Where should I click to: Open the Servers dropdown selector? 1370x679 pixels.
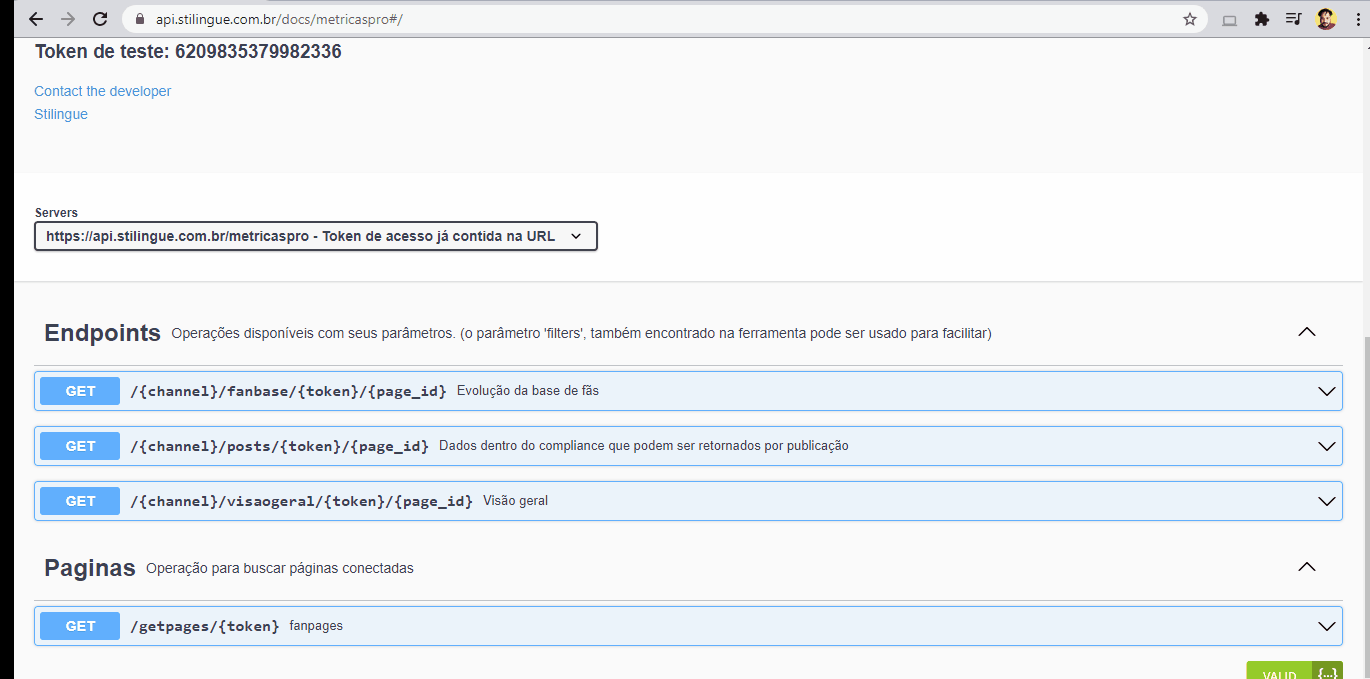pos(316,236)
